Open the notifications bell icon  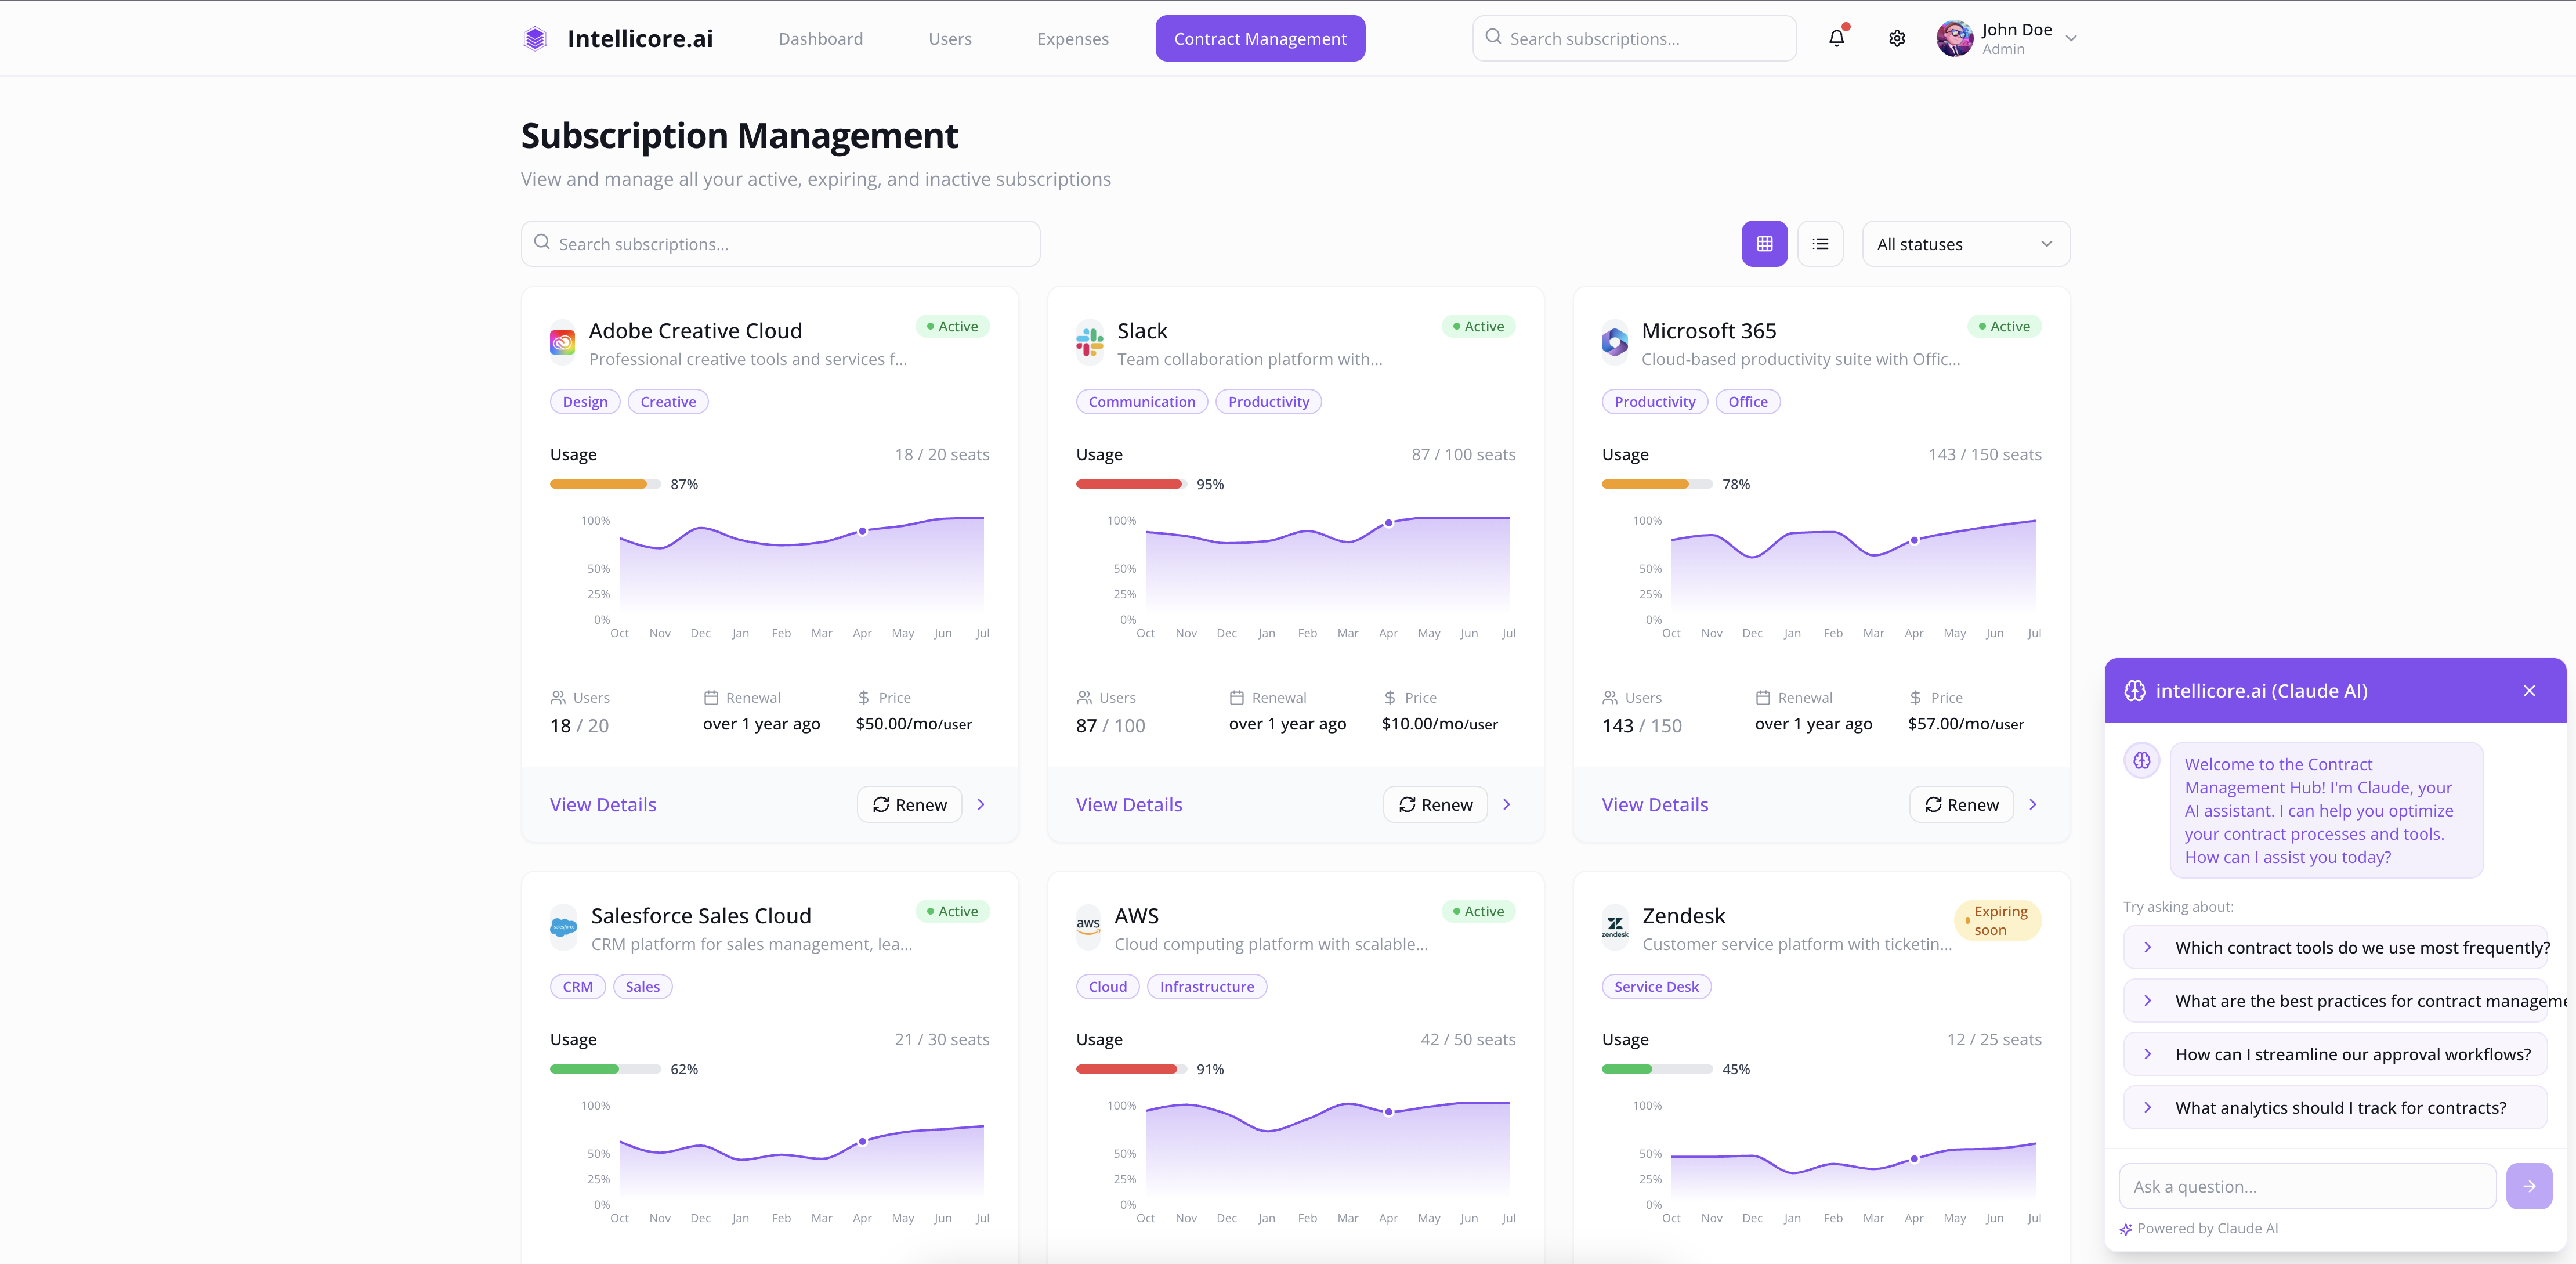(x=1836, y=38)
